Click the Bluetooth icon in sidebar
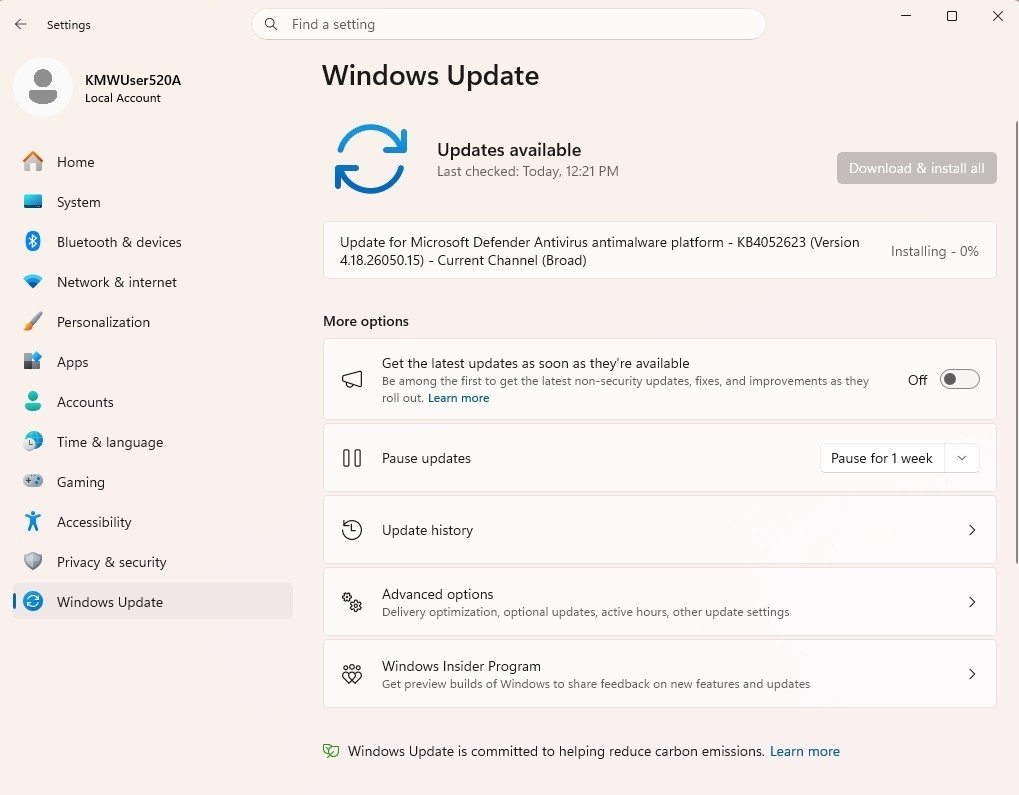Image resolution: width=1019 pixels, height=795 pixels. [32, 241]
